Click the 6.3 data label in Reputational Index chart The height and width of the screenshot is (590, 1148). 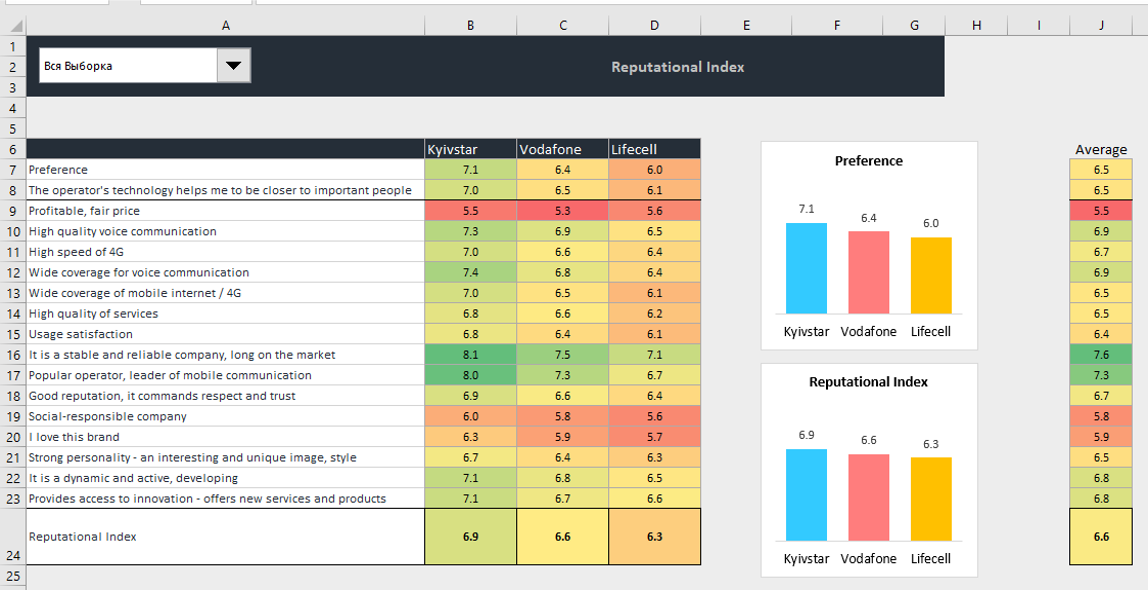931,444
